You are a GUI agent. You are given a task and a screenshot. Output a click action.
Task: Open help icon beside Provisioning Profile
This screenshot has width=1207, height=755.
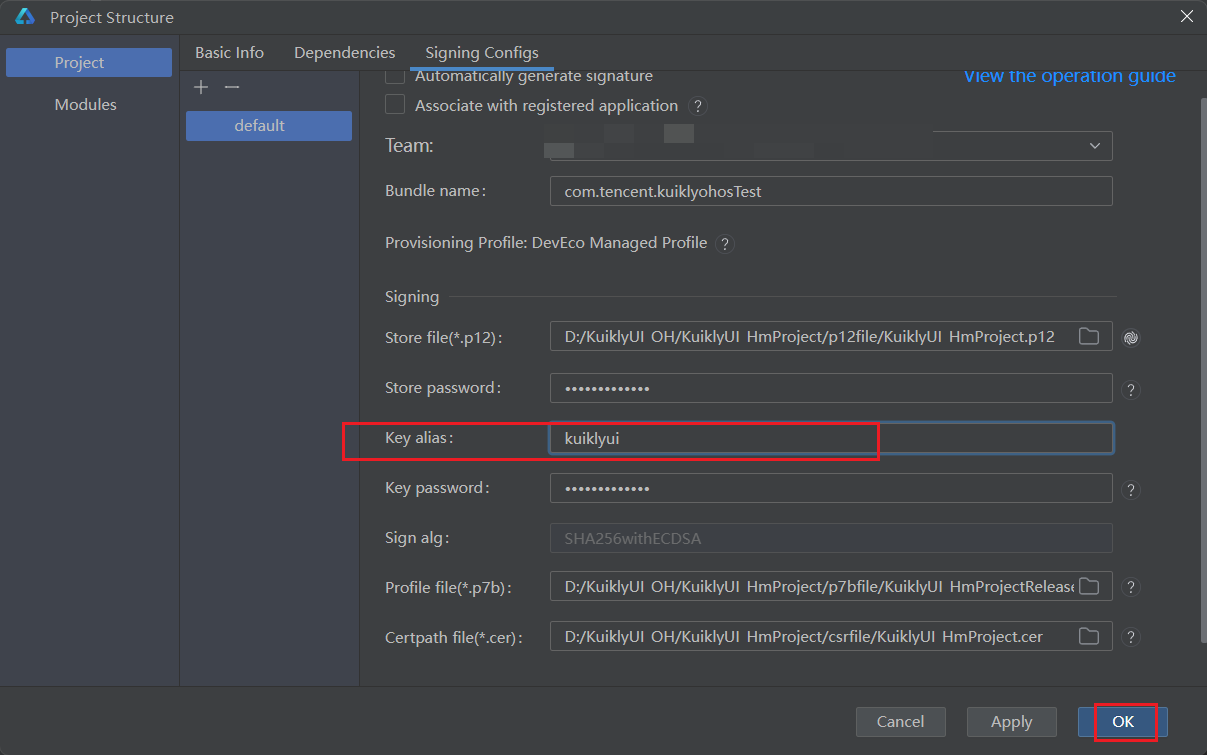[x=725, y=243]
